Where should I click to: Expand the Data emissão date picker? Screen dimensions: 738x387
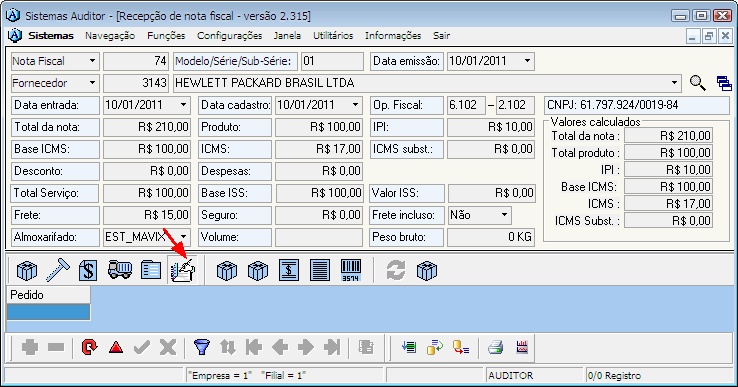tap(528, 61)
